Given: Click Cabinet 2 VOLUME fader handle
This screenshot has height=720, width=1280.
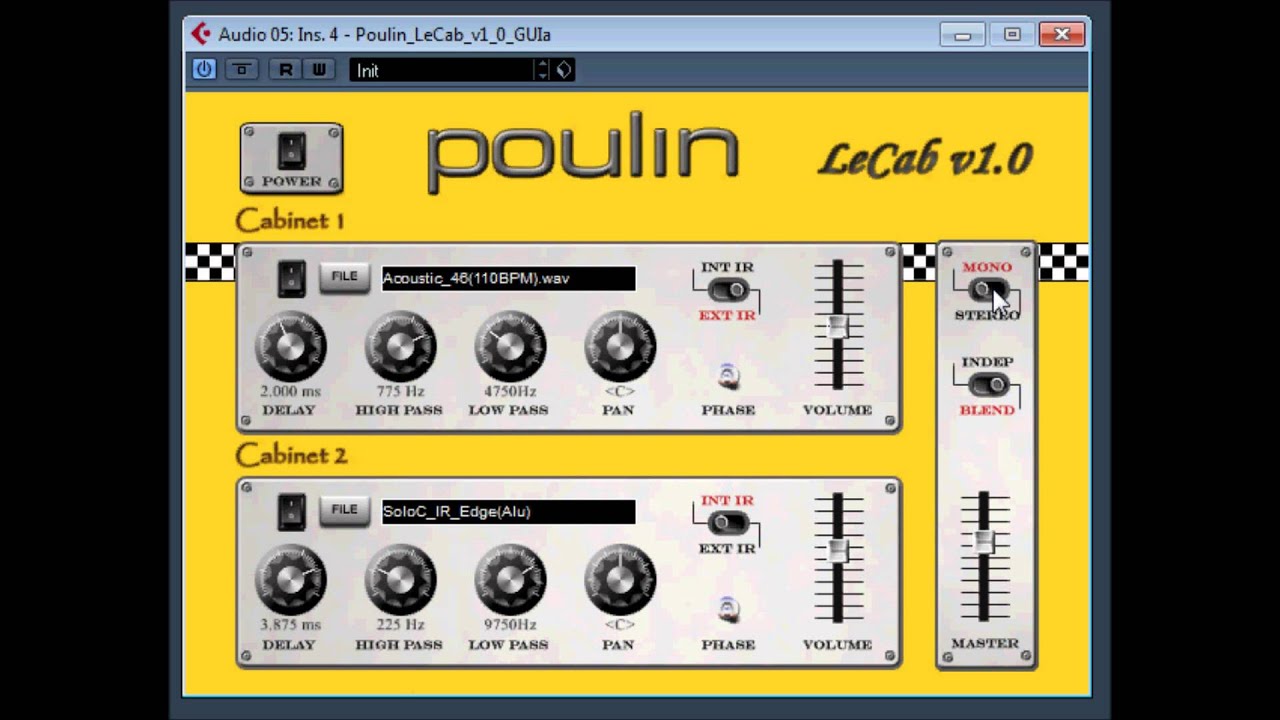Looking at the screenshot, I should [x=838, y=550].
